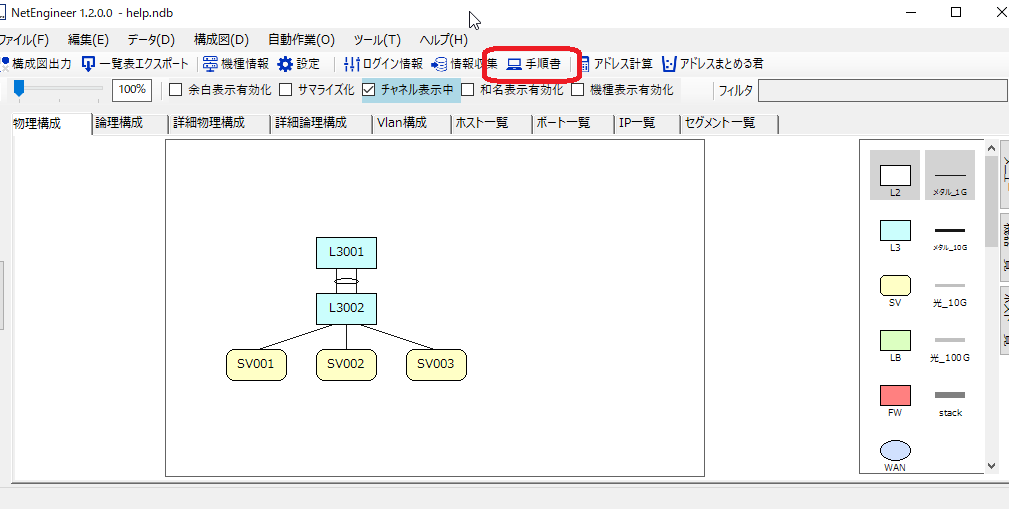This screenshot has height=509, width=1009.
Task: Click the zoom slider handle
Action: click(19, 89)
